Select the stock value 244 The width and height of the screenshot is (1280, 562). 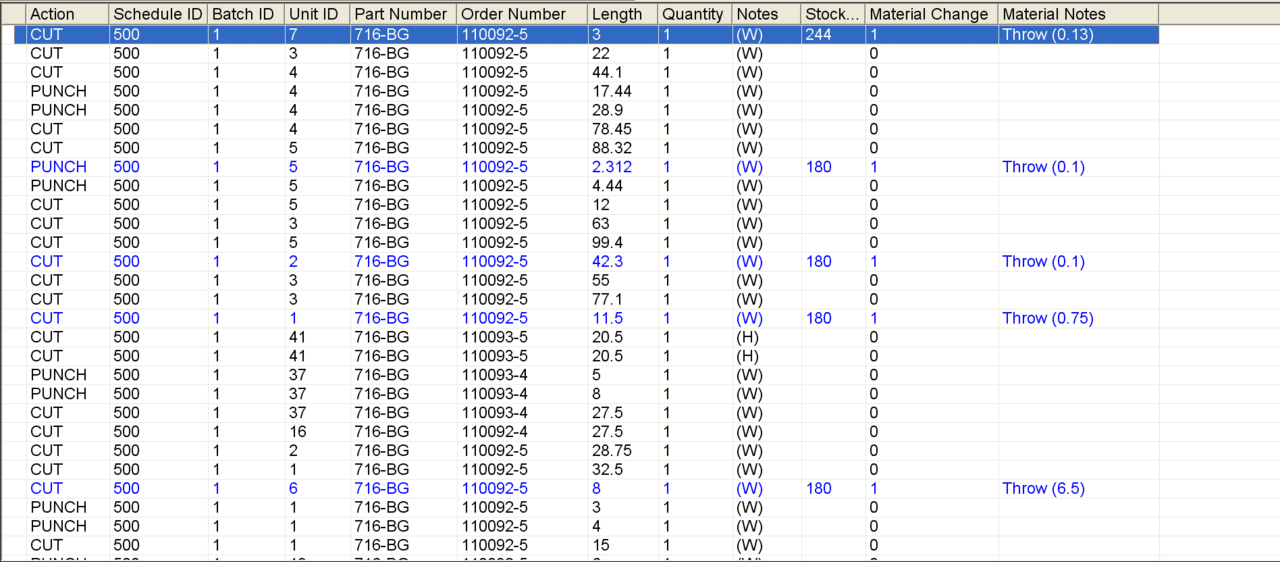pos(818,34)
